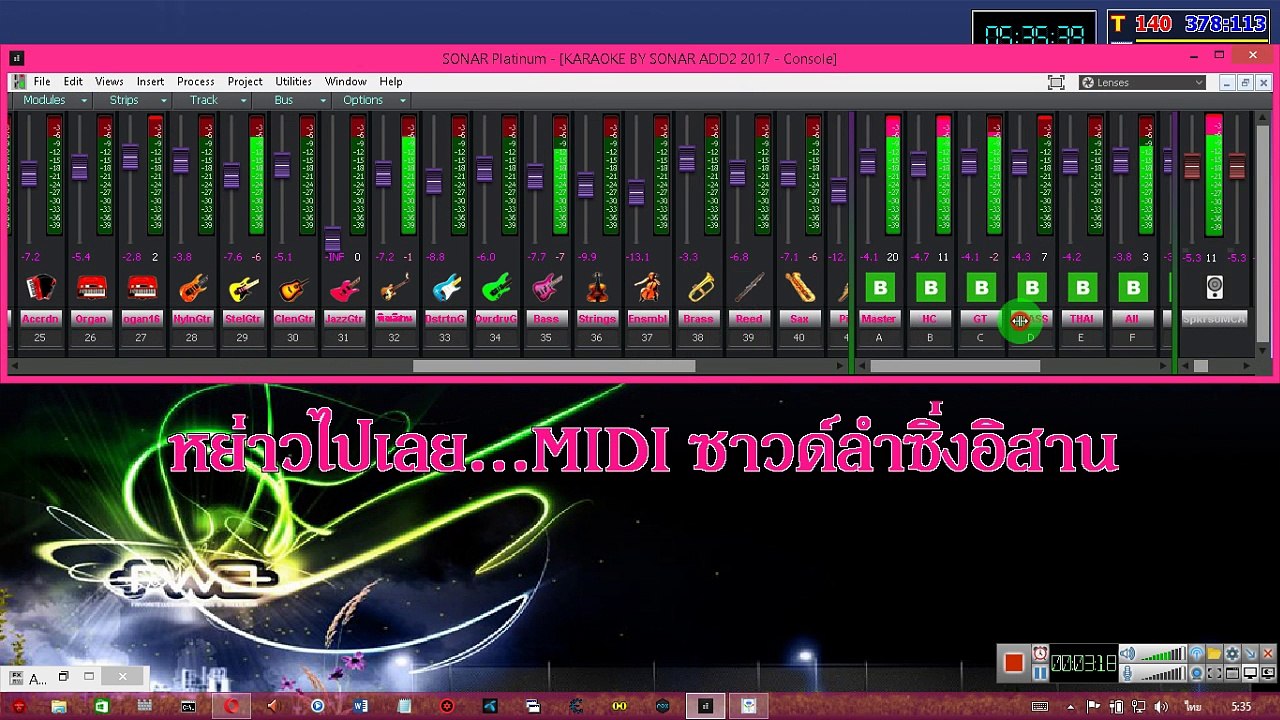Select the ClenGtr acoustic guitar icon
The width and height of the screenshot is (1280, 720).
[293, 288]
